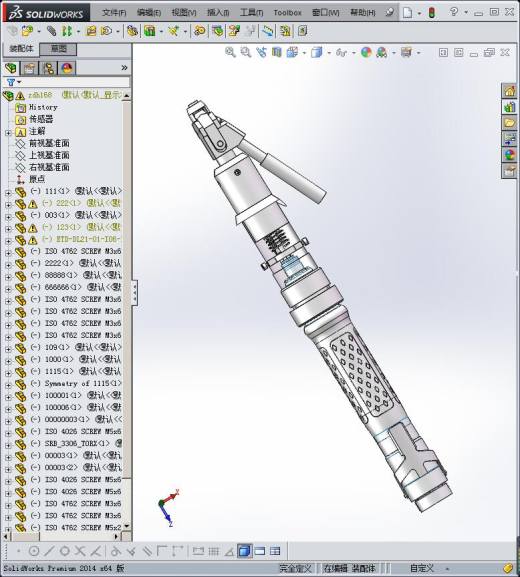Open the View Orientation dropdown arrow
This screenshot has width=520, height=577.
(x=304, y=53)
